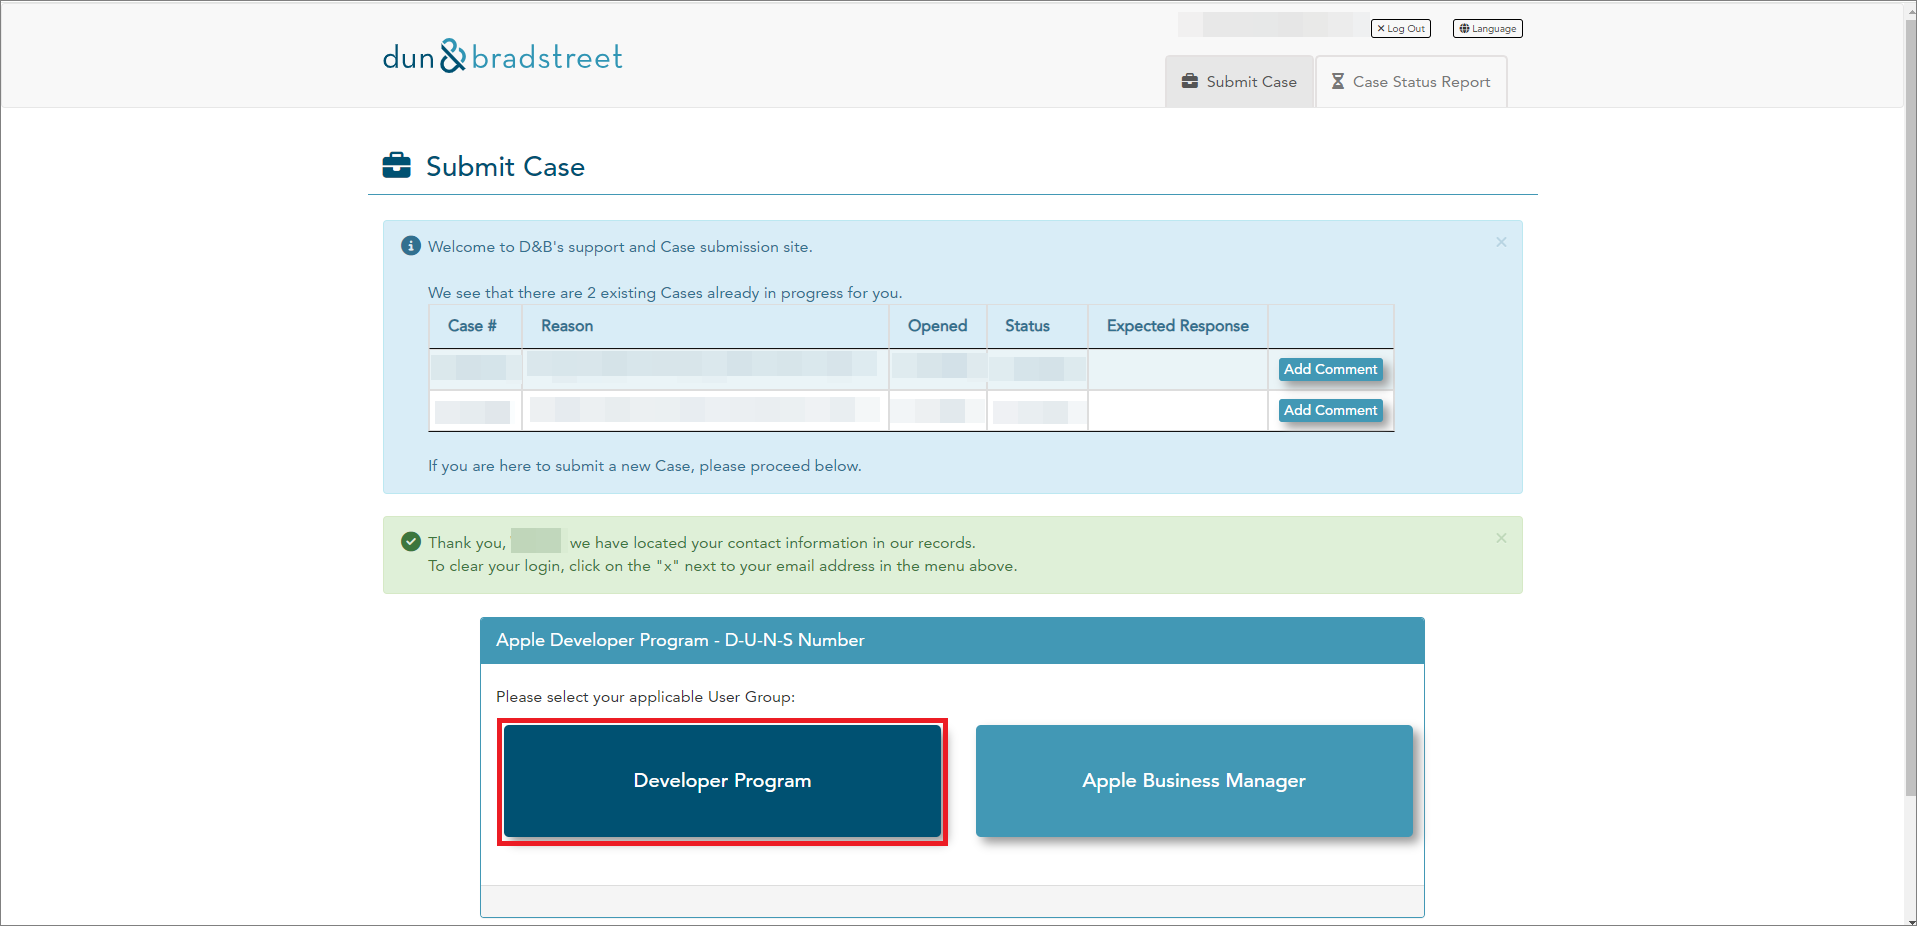Click the Expected Response column header
The height and width of the screenshot is (926, 1917).
[x=1178, y=326]
